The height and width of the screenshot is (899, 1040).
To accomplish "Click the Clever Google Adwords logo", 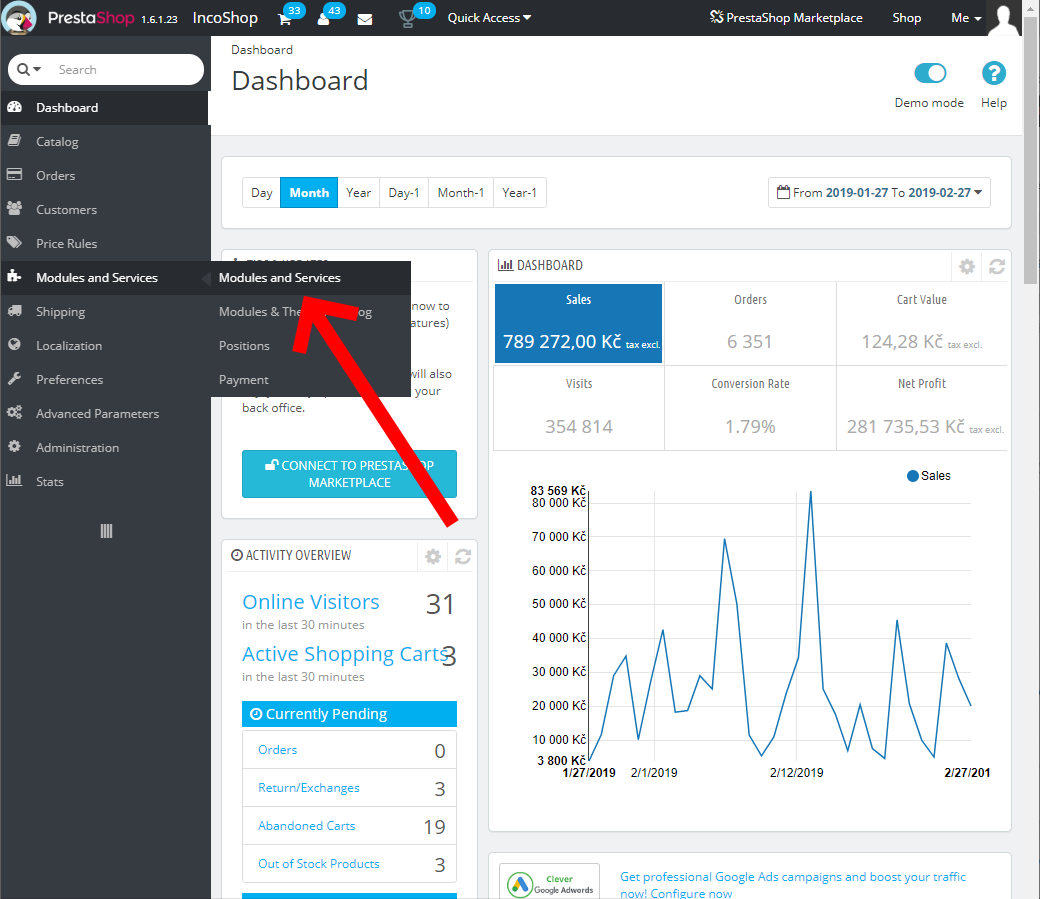I will click(550, 881).
